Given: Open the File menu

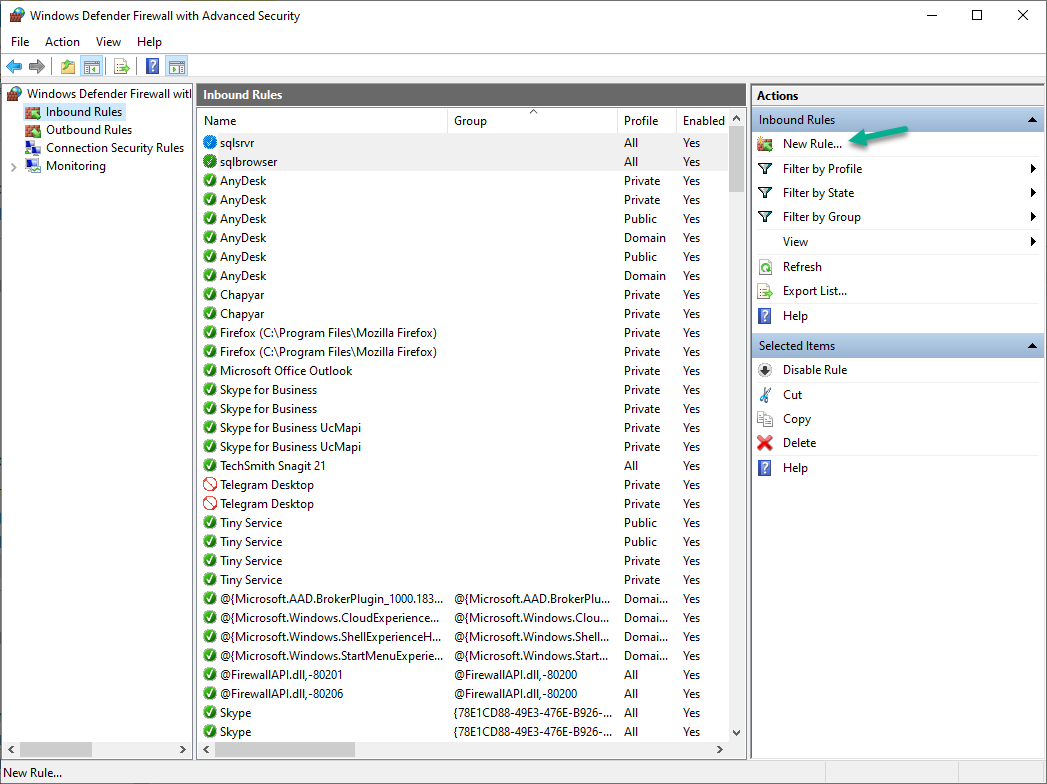Looking at the screenshot, I should pos(20,41).
